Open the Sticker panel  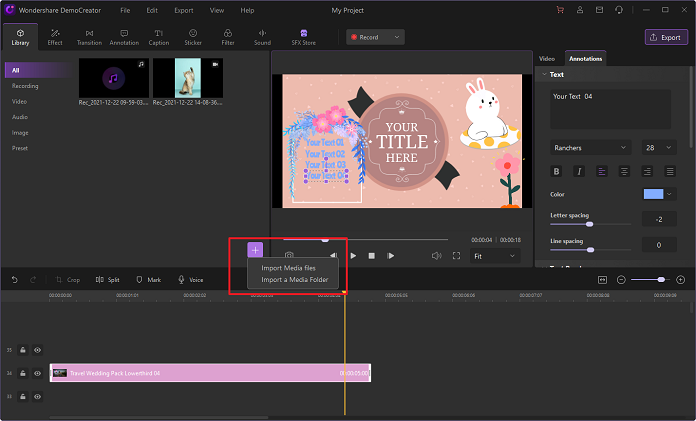193,37
